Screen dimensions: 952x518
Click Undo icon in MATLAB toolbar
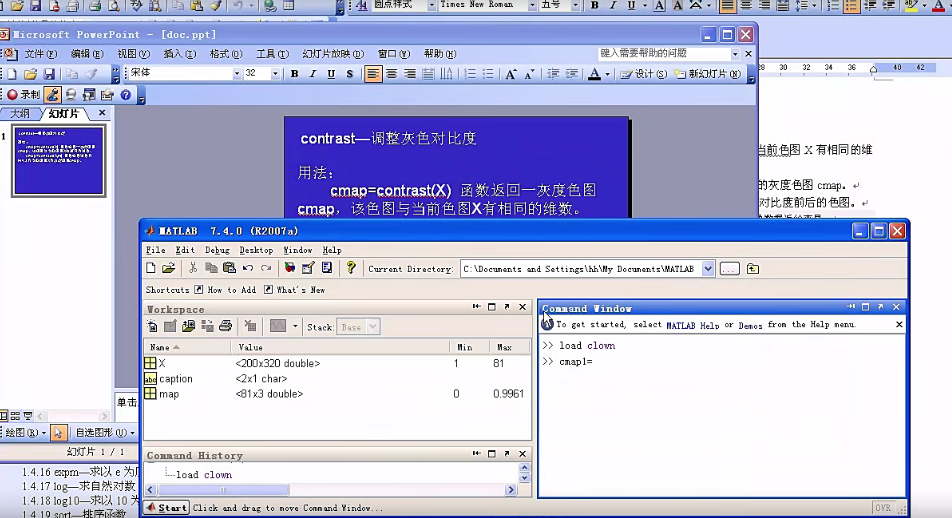click(248, 268)
